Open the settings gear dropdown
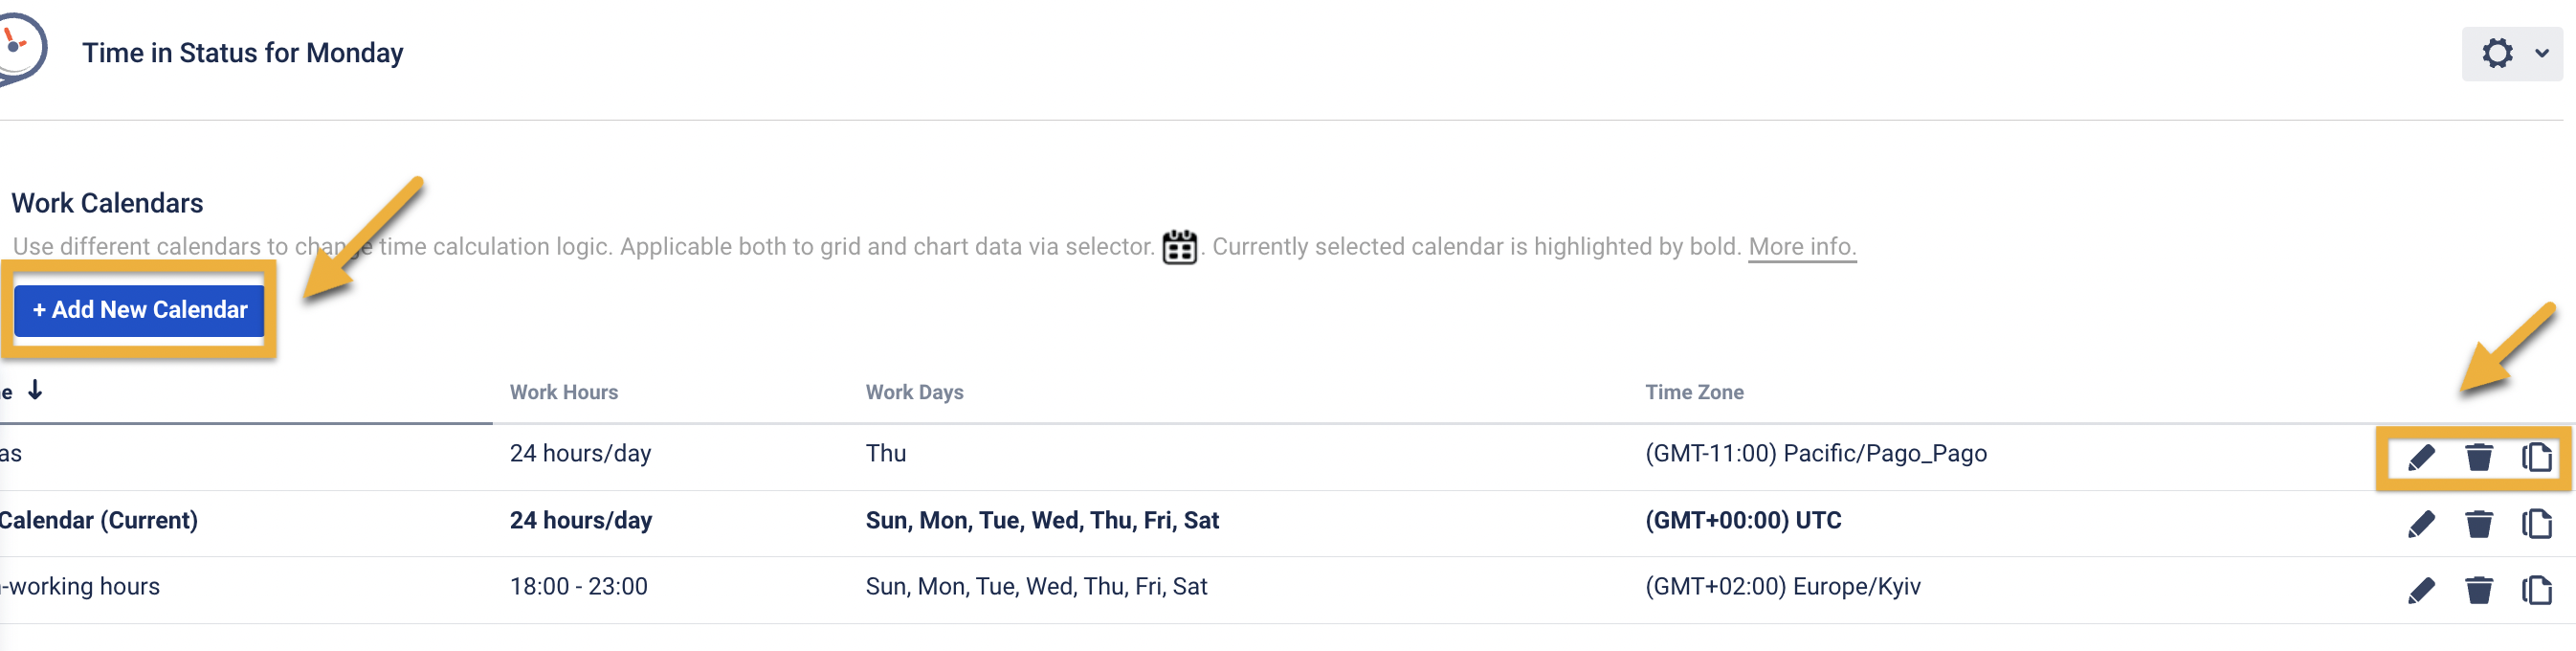2576x651 pixels. (2497, 53)
